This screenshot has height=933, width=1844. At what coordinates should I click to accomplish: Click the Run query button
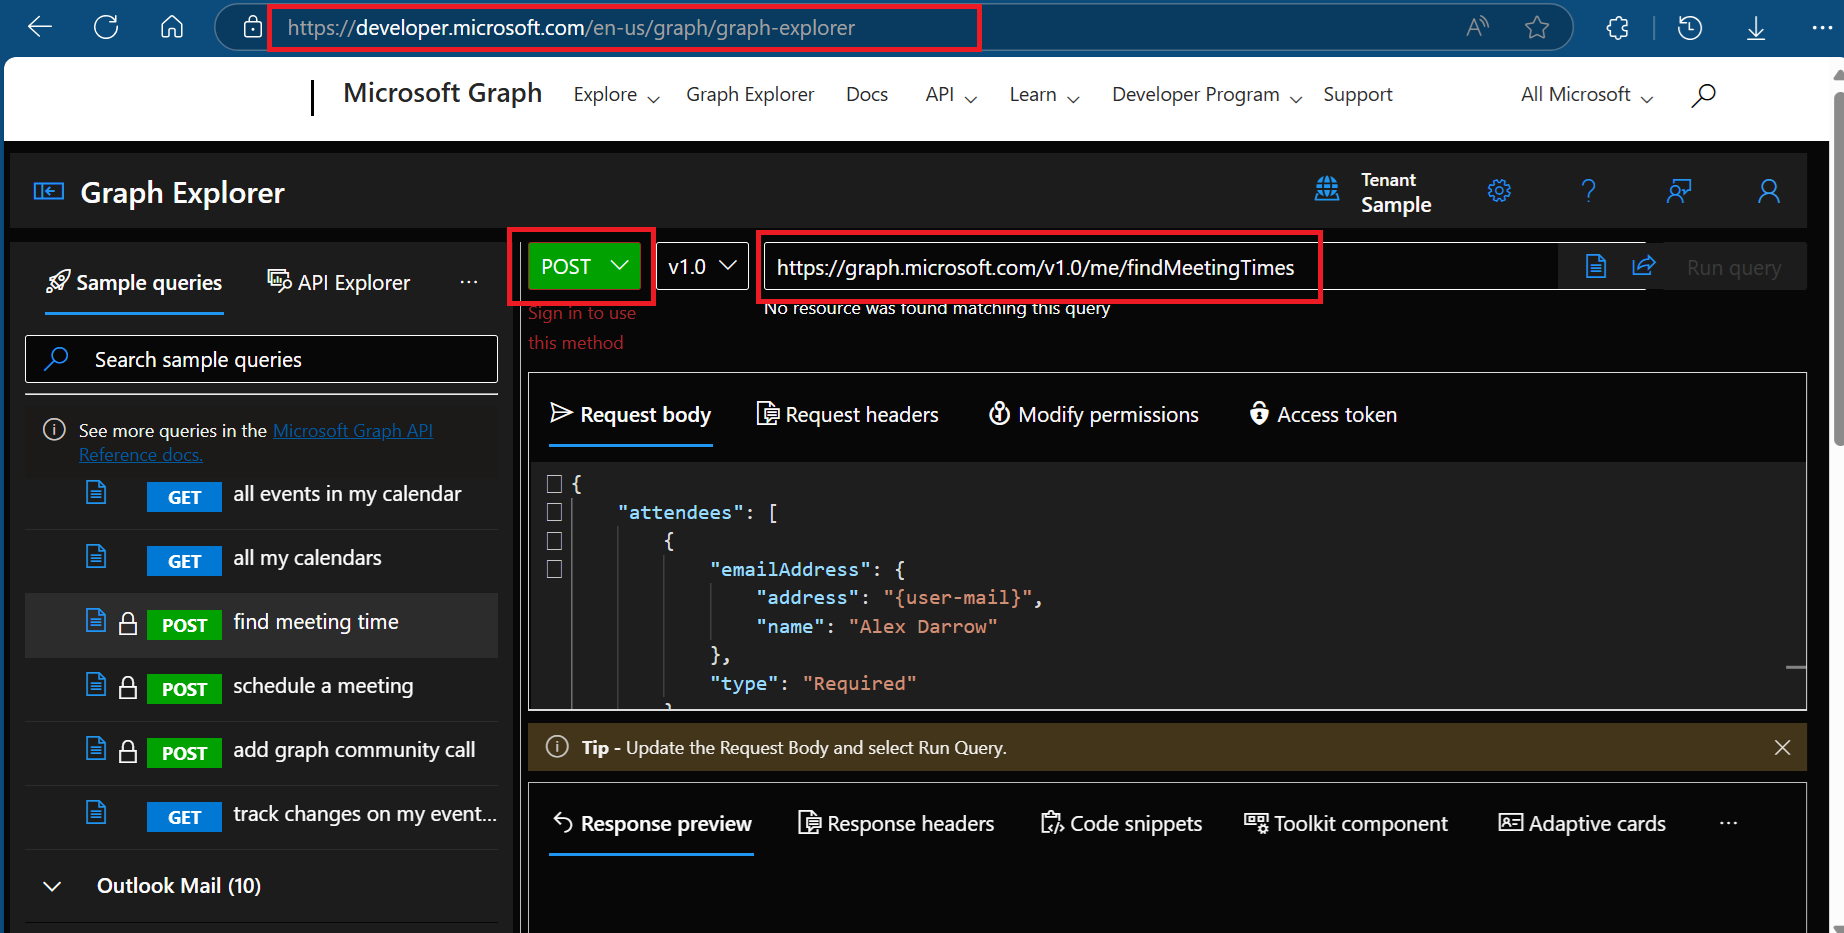1733,267
